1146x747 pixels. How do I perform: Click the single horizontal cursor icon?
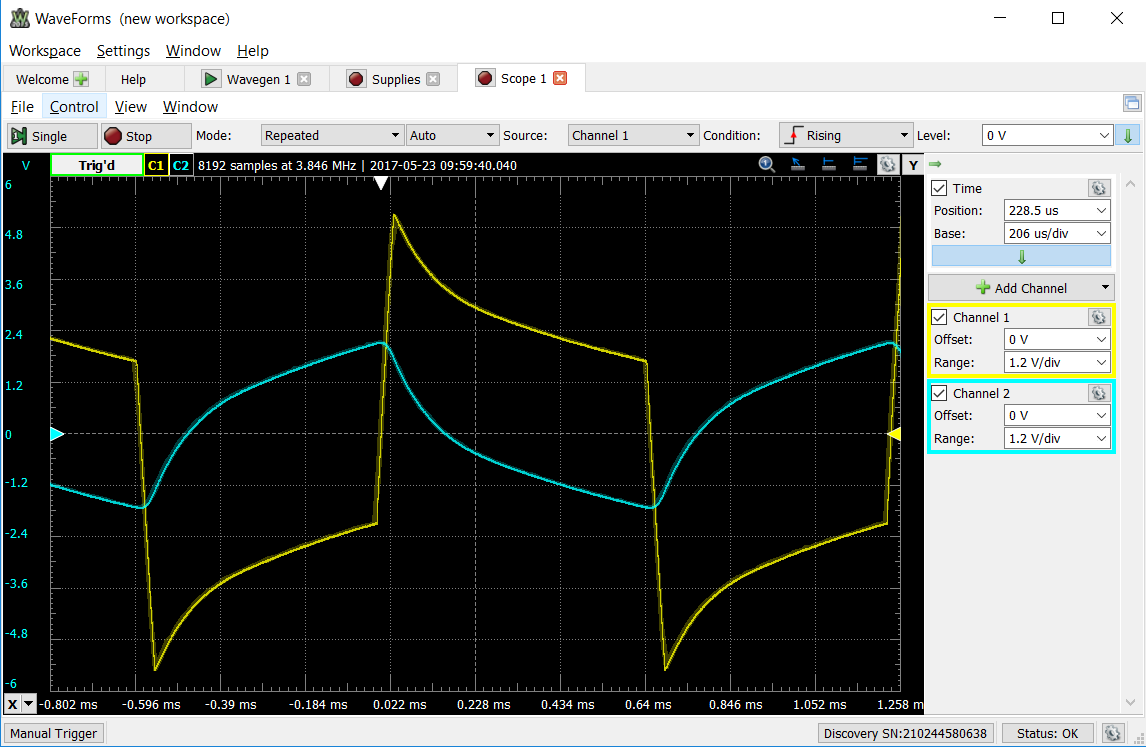coord(828,164)
